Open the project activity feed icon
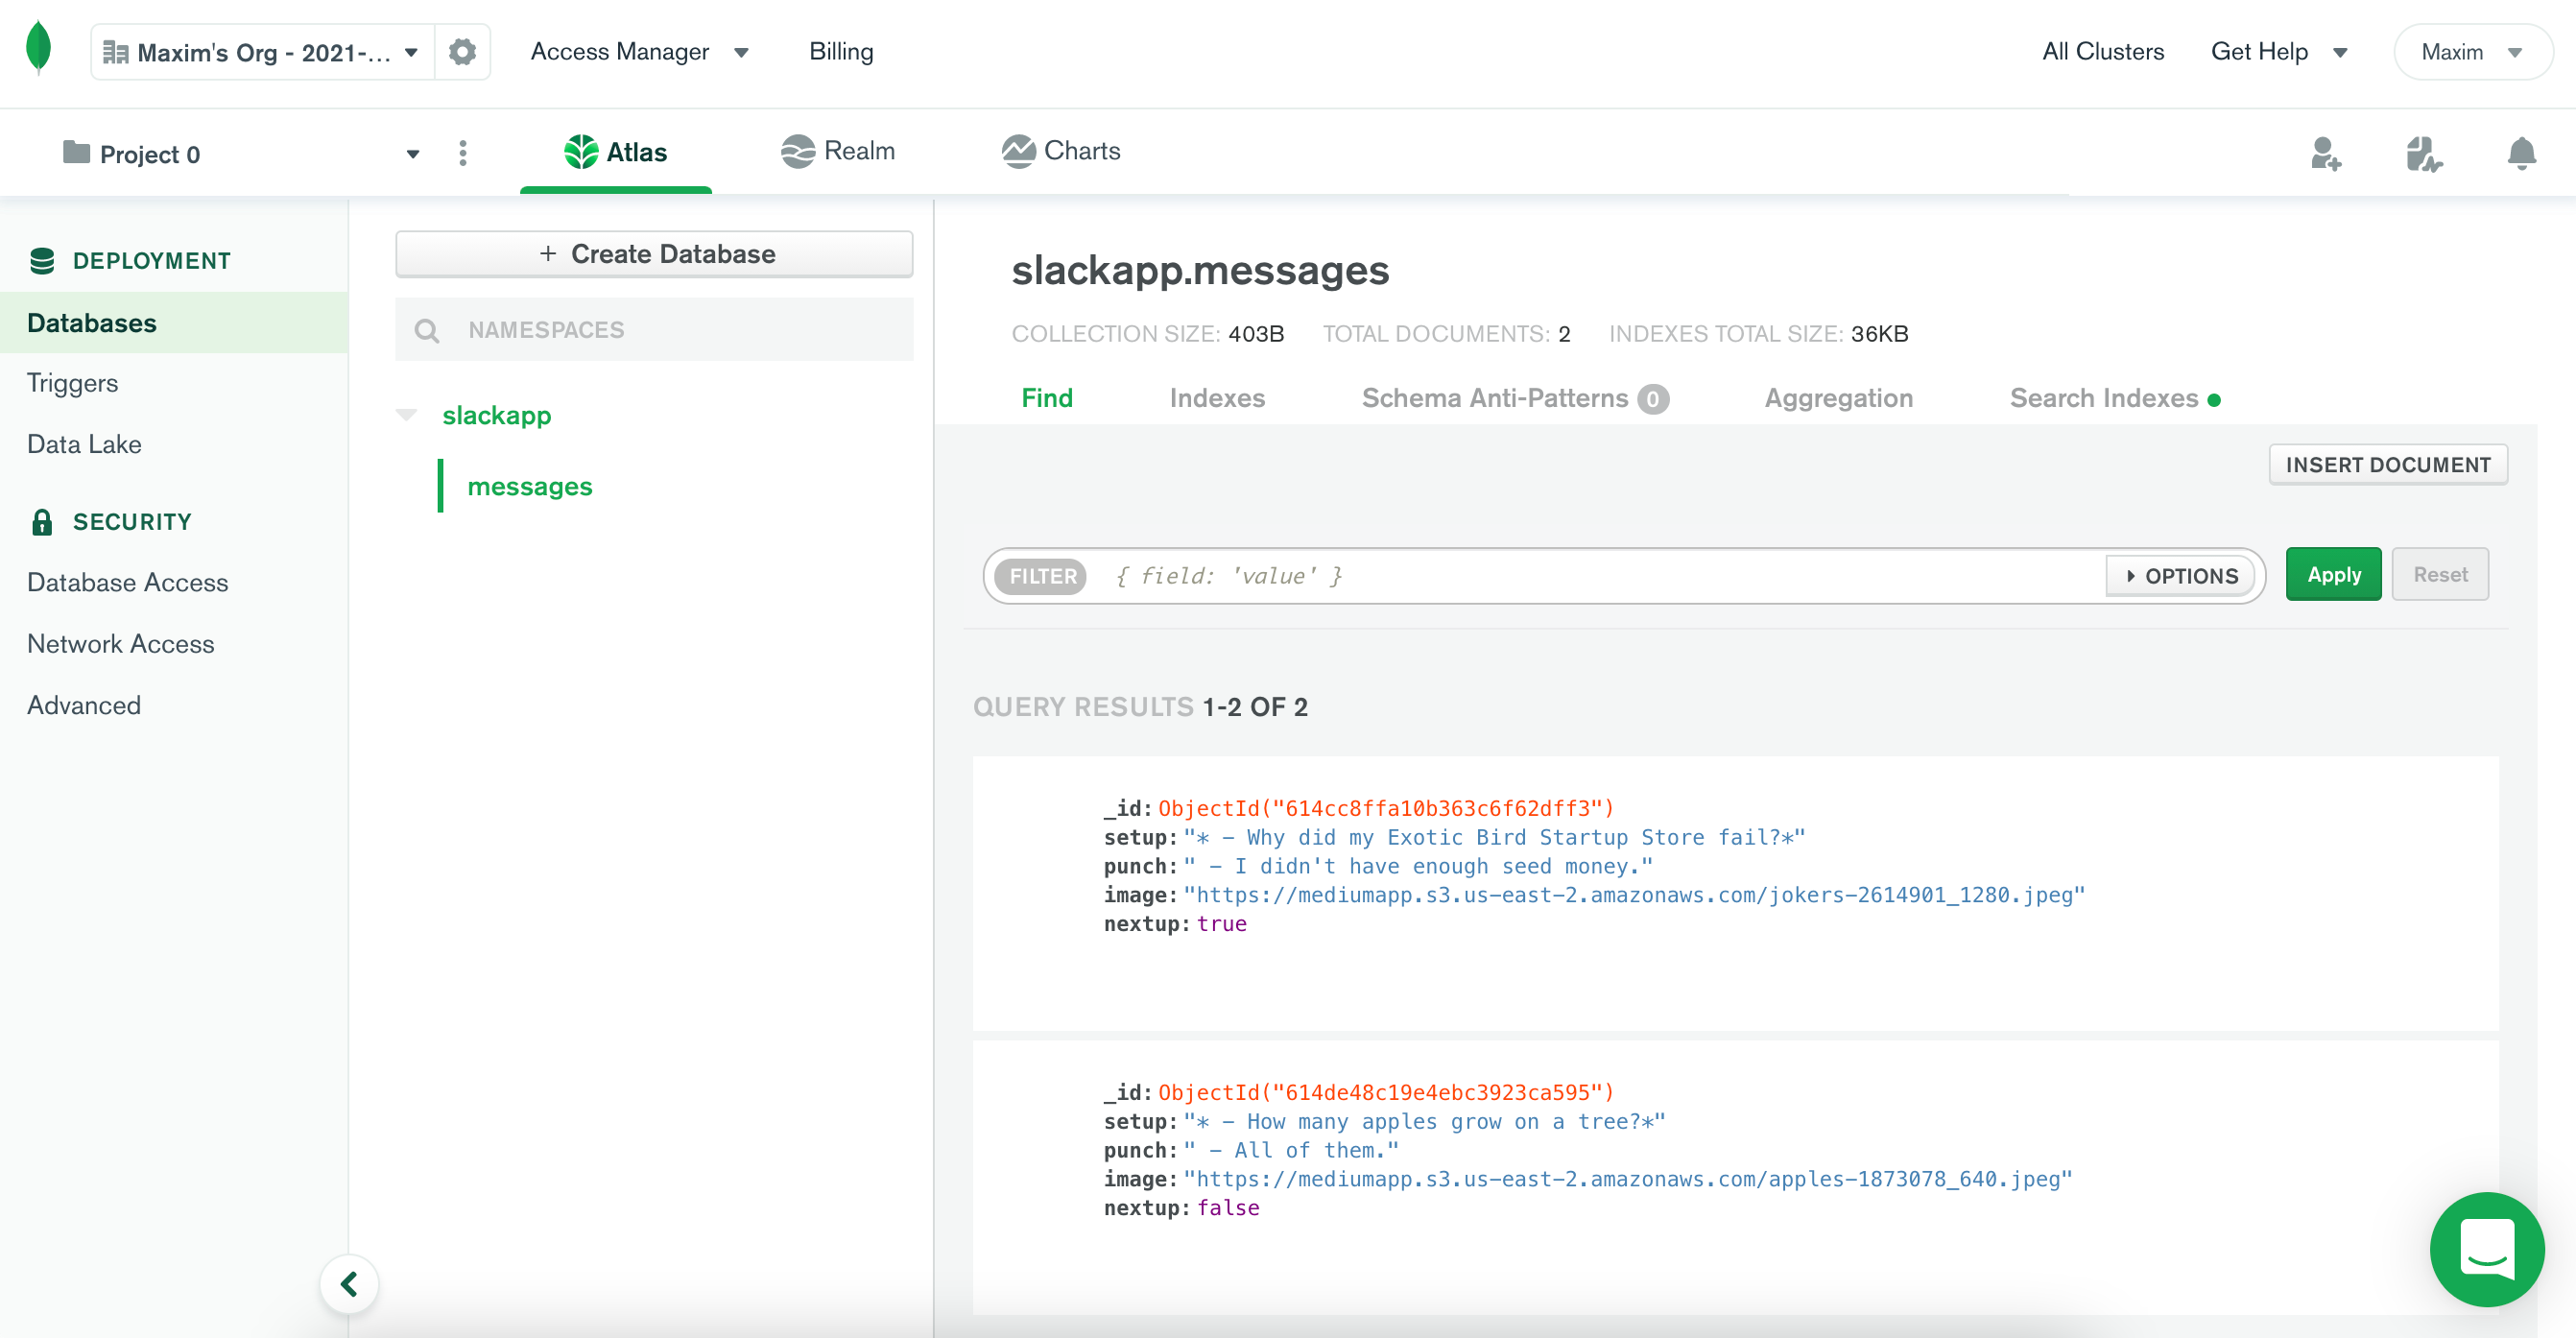The image size is (2576, 1338). (x=2424, y=153)
